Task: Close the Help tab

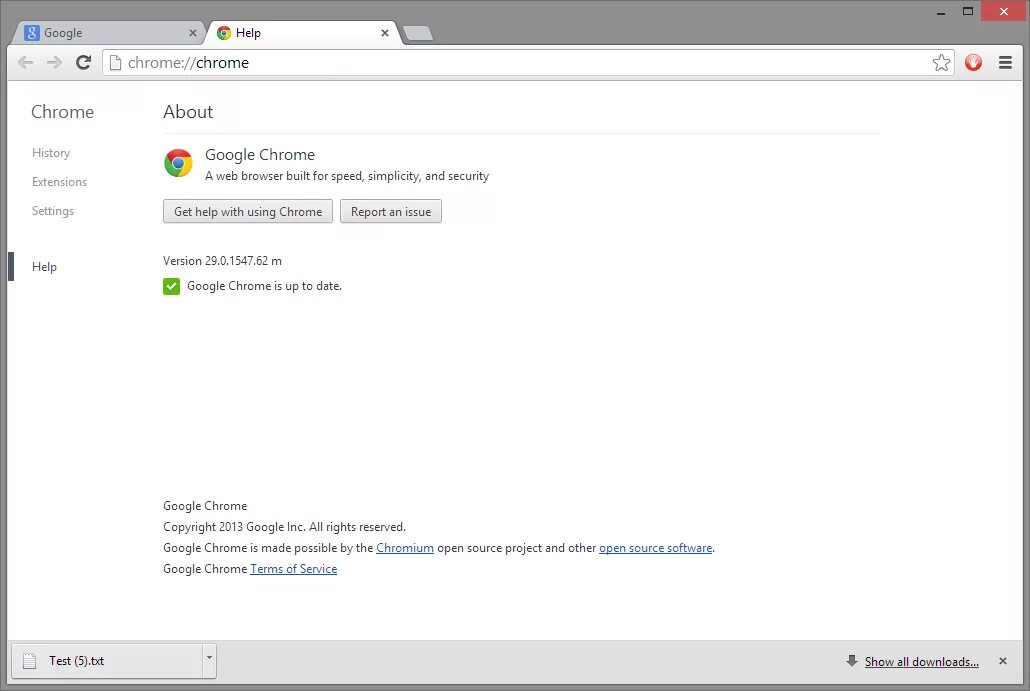Action: click(385, 33)
